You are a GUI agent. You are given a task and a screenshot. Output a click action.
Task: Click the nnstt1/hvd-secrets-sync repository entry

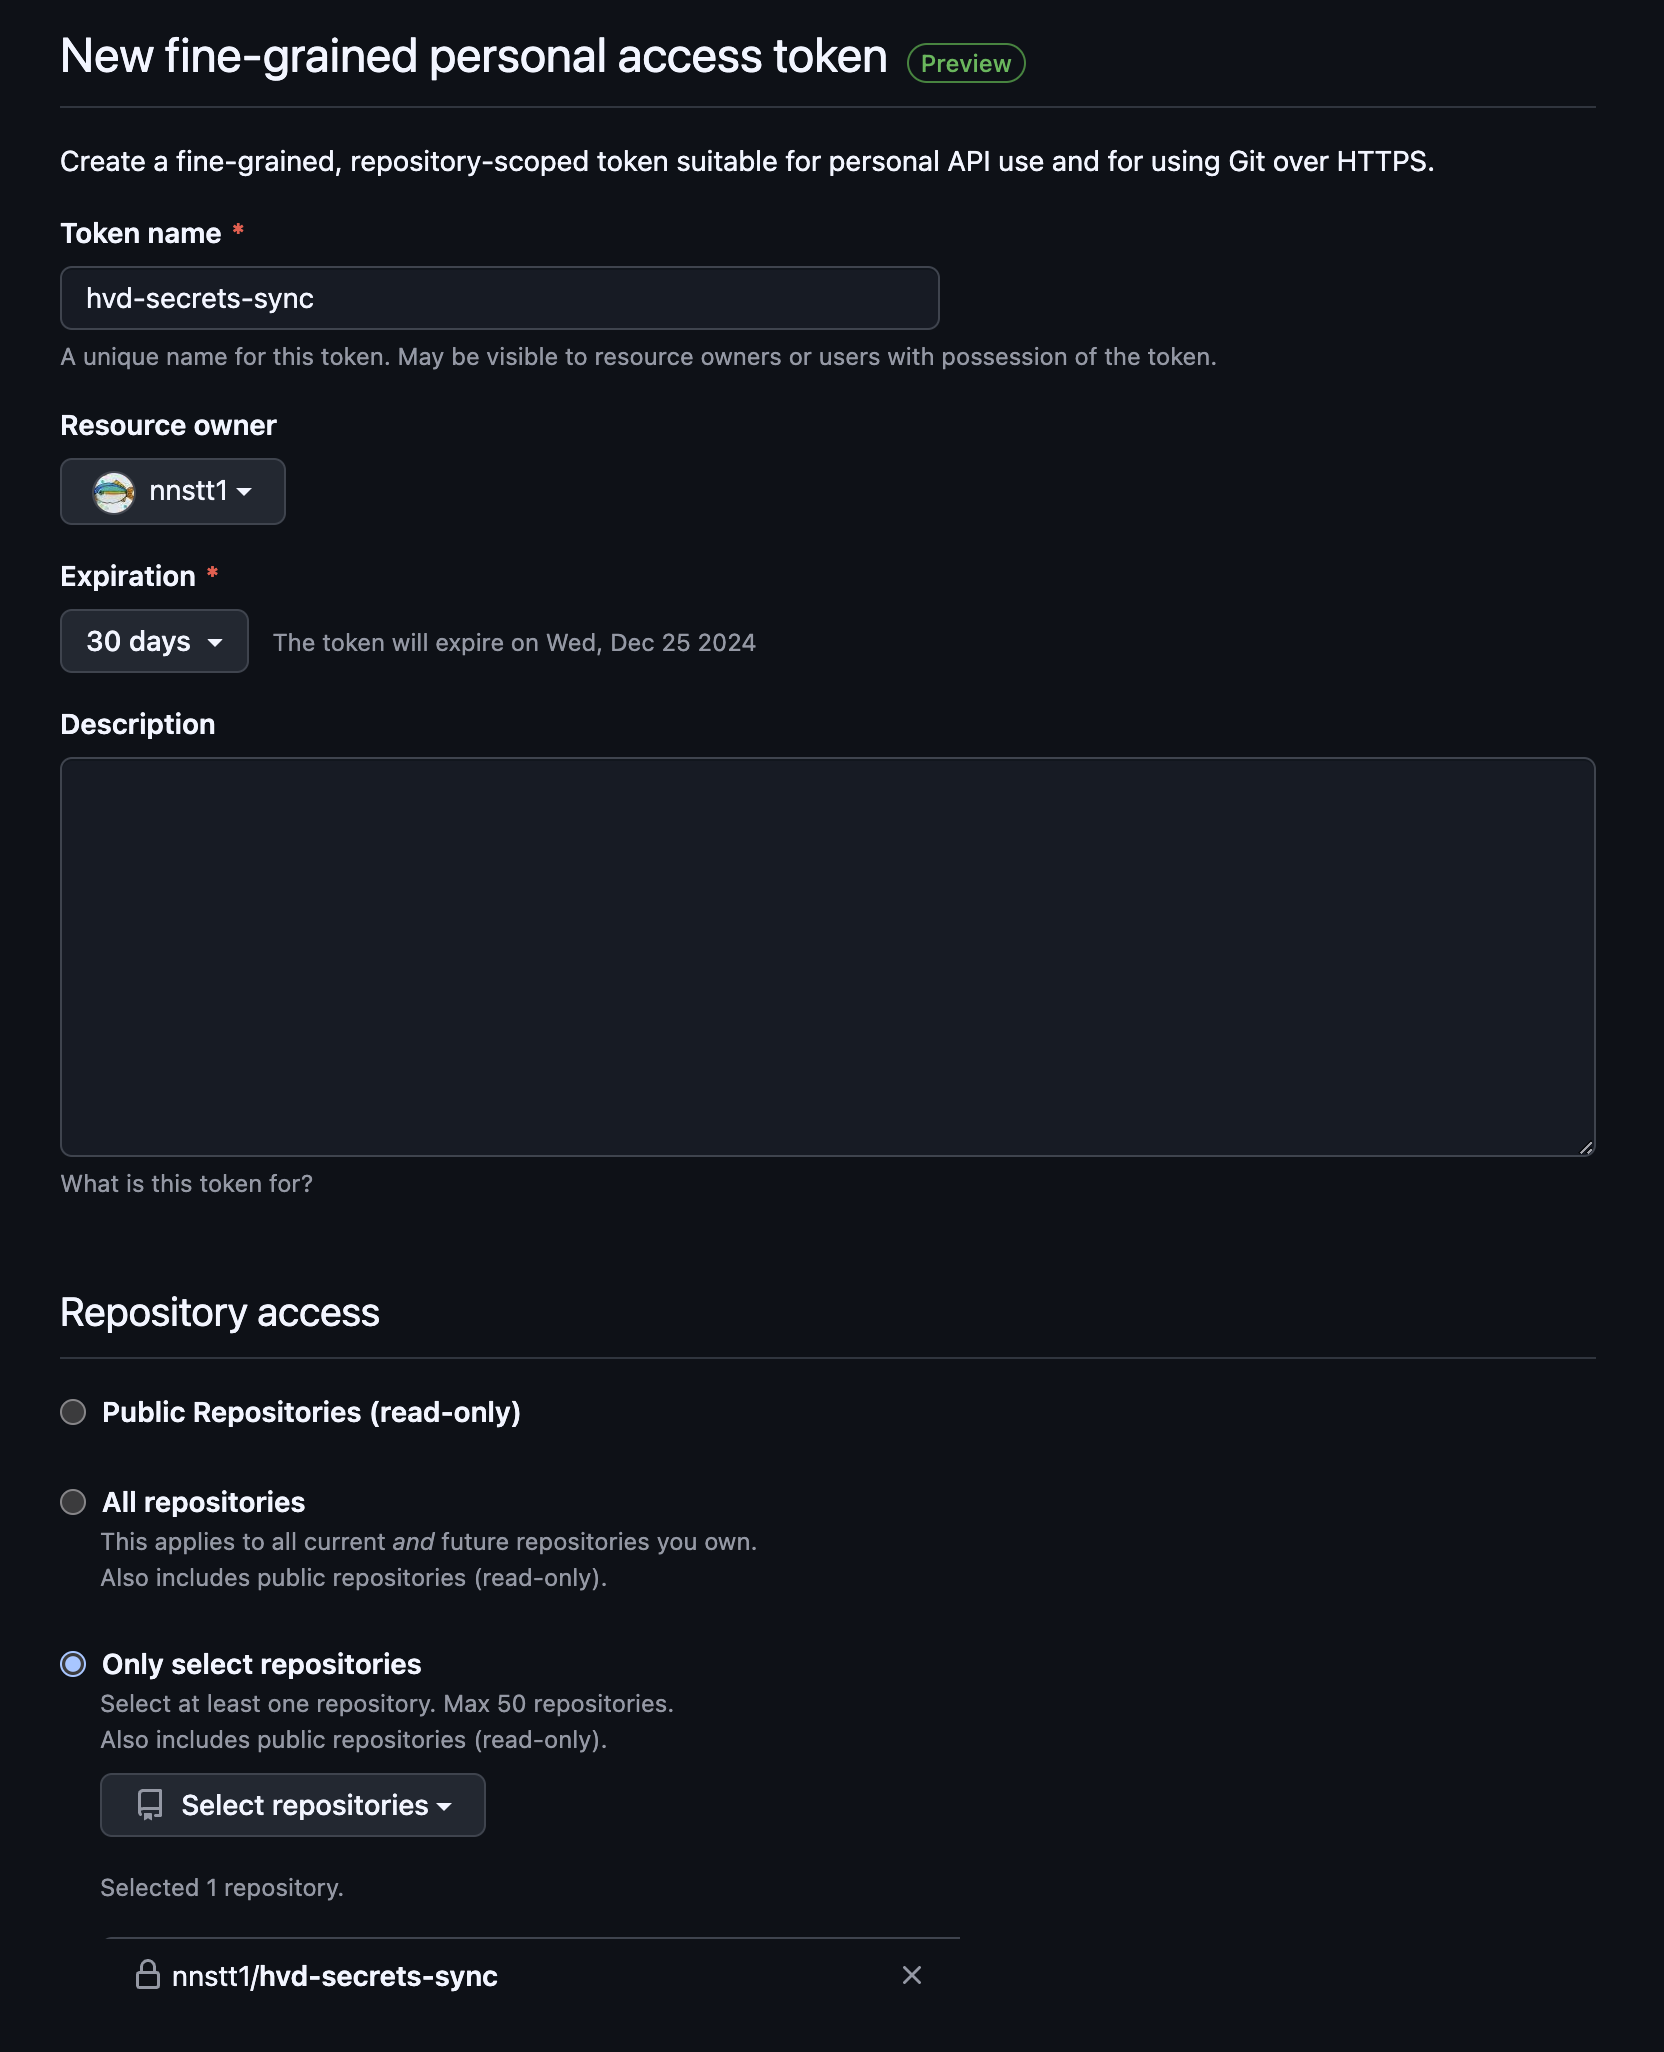(335, 1976)
